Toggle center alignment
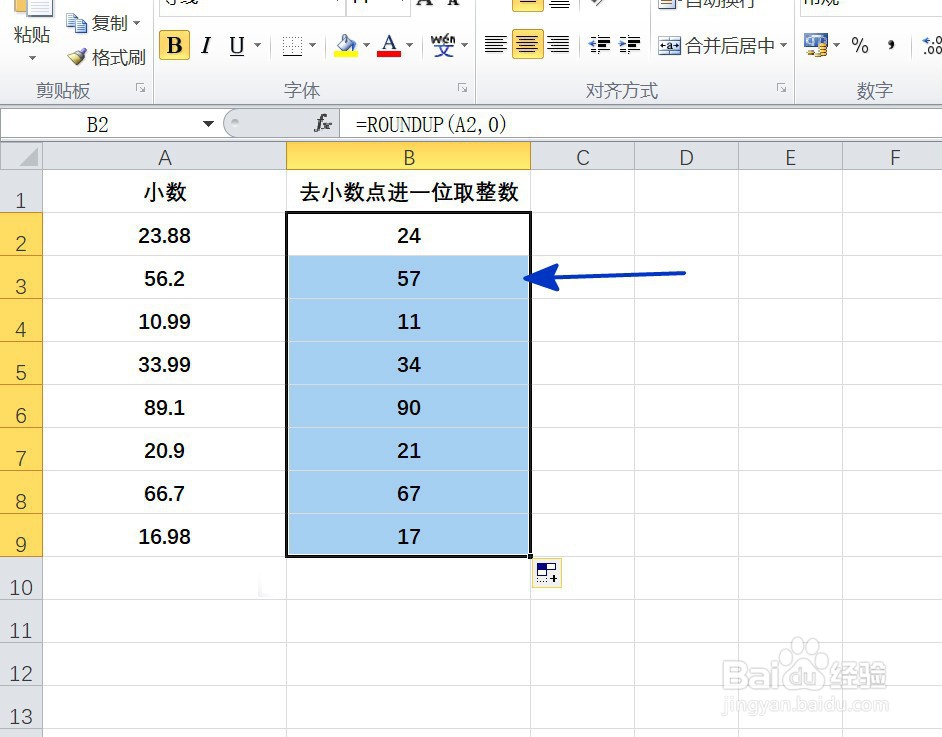 click(x=527, y=45)
